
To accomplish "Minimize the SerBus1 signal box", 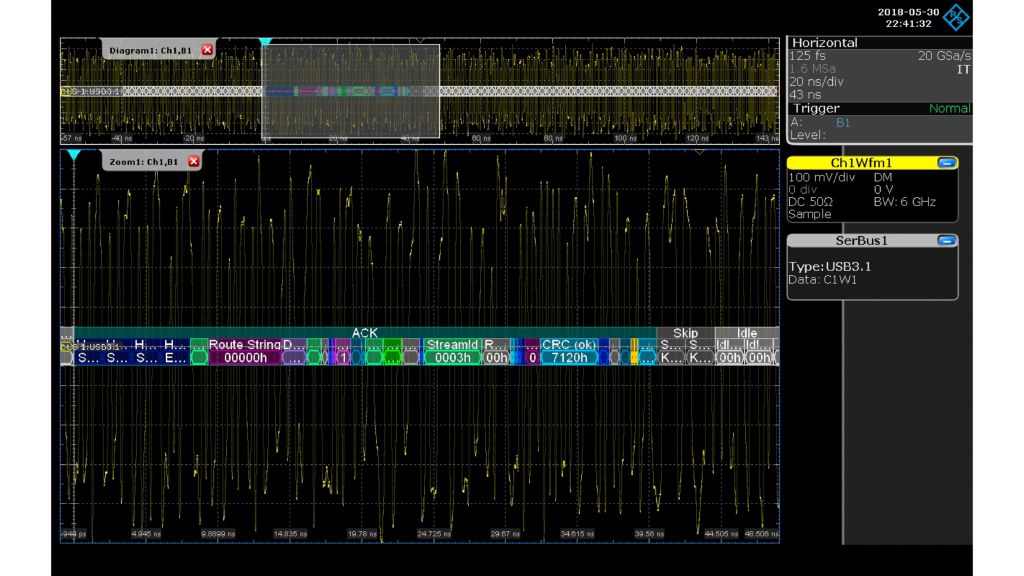I will pos(945,240).
